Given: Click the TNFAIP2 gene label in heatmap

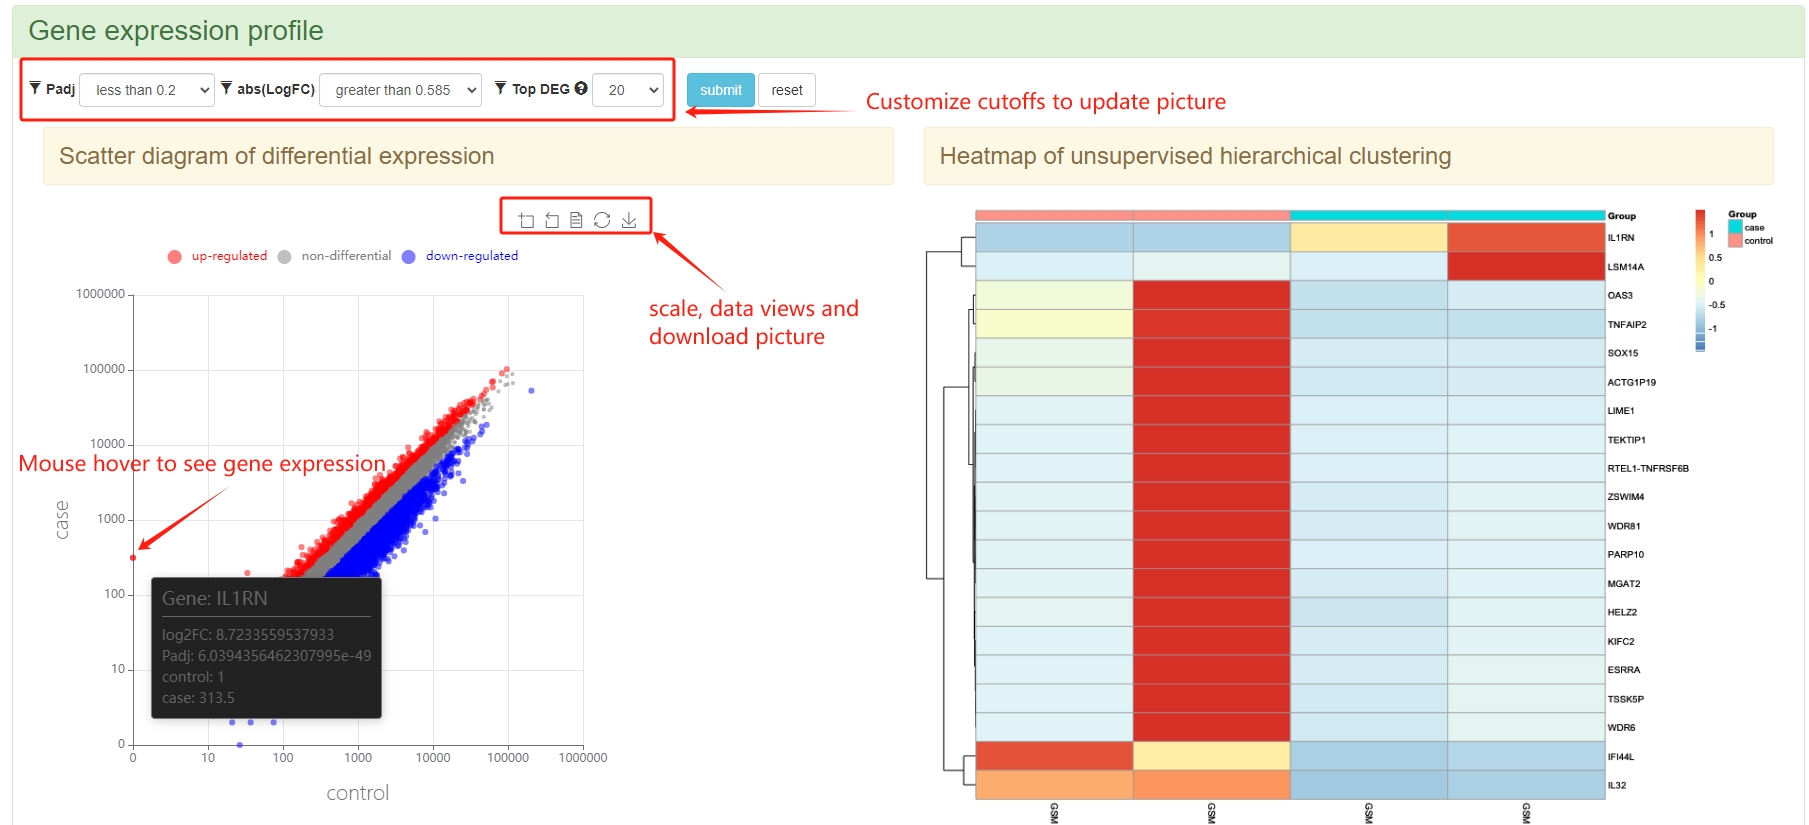Looking at the screenshot, I should (x=1627, y=325).
